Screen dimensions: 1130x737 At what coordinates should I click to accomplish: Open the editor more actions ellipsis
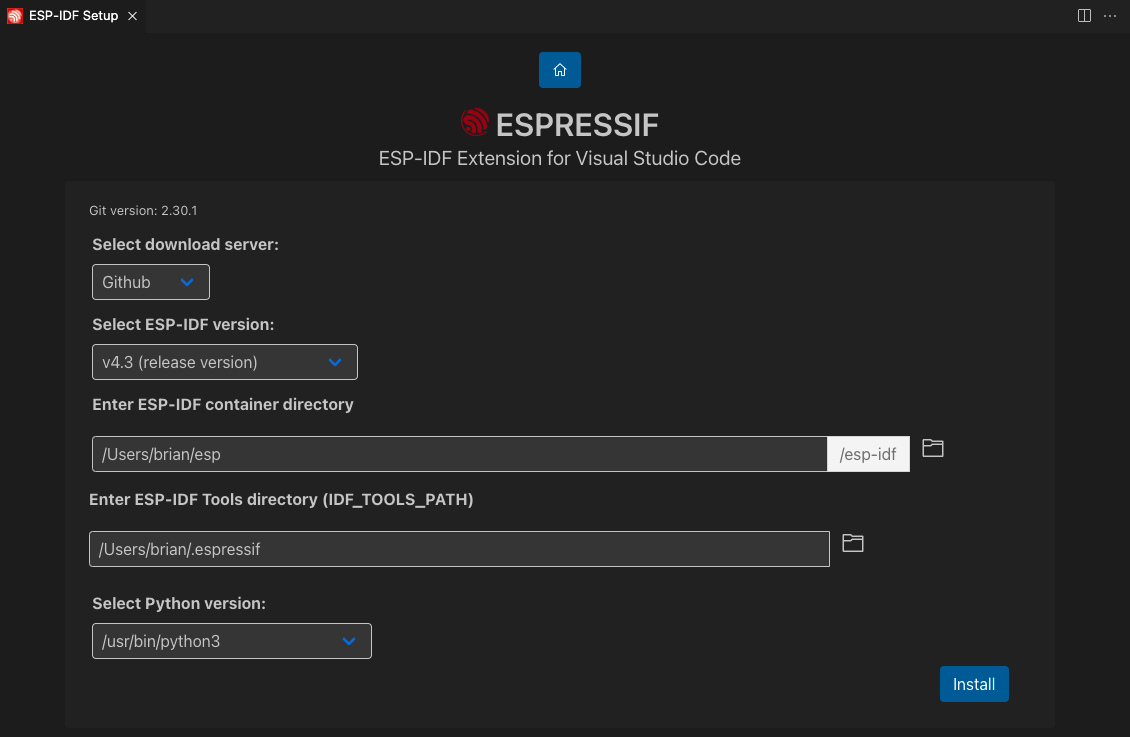[1110, 15]
